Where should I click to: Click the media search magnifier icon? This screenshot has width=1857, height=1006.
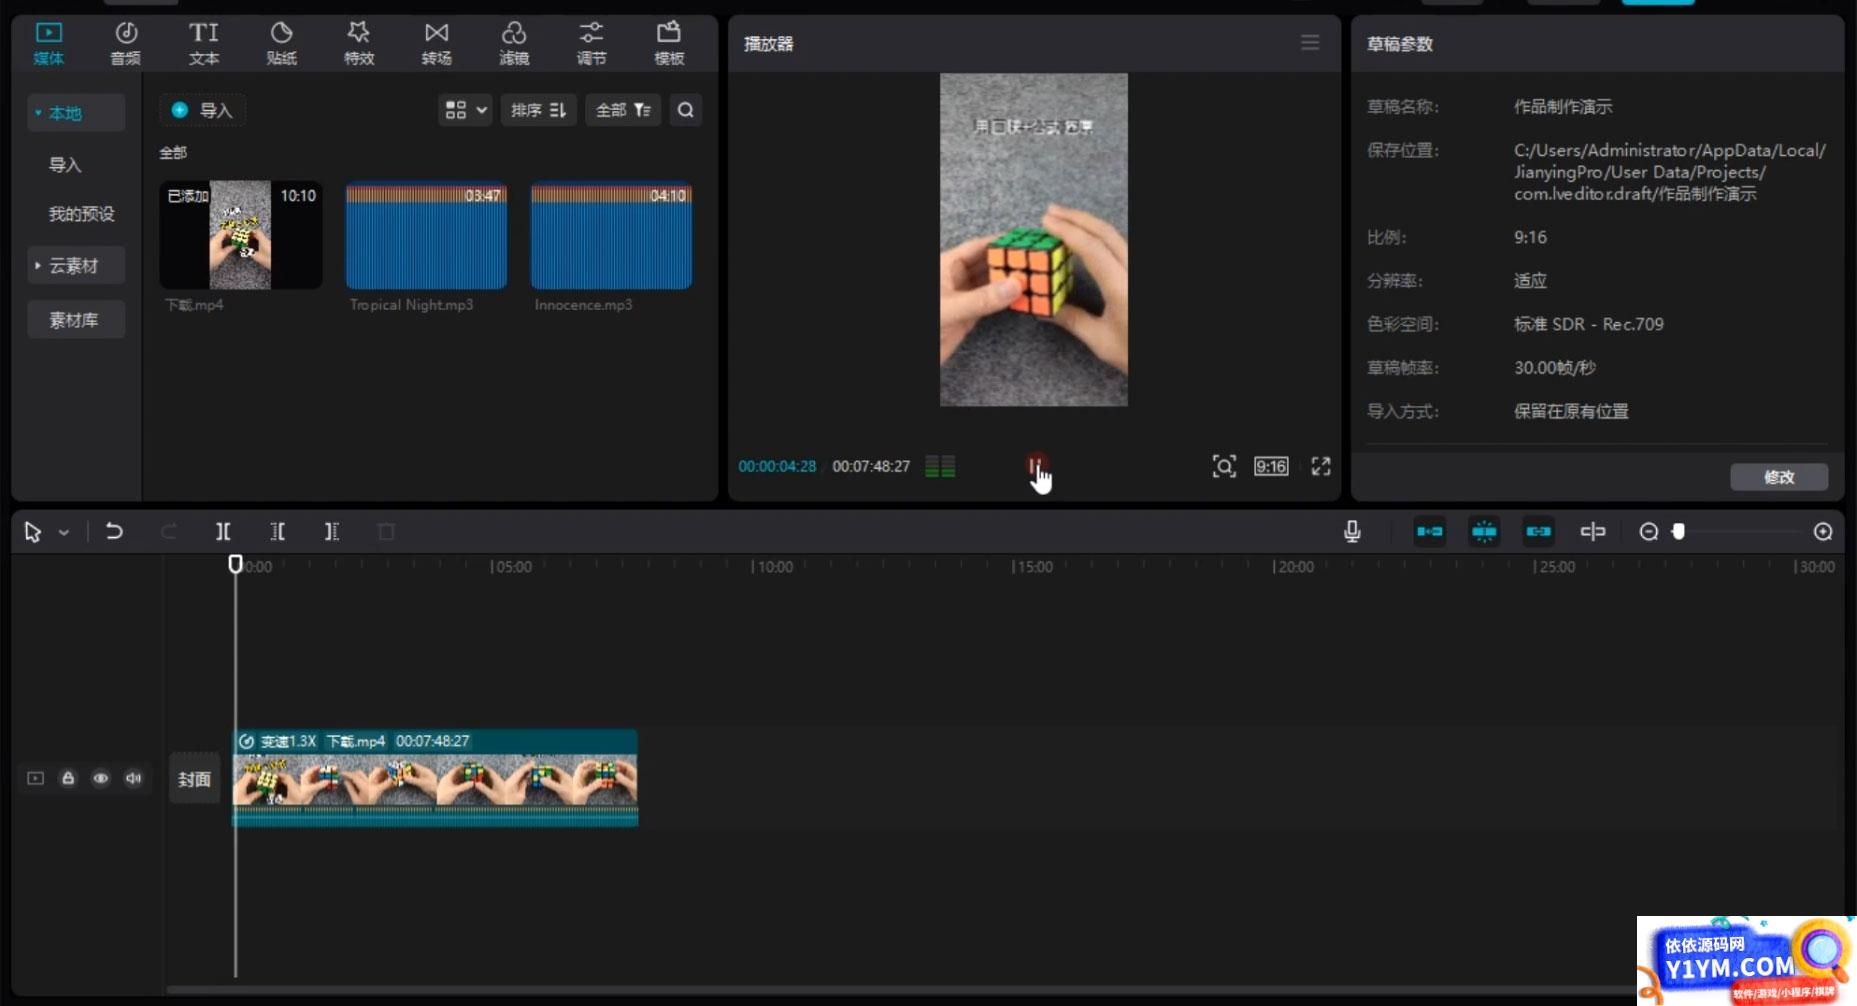[686, 110]
